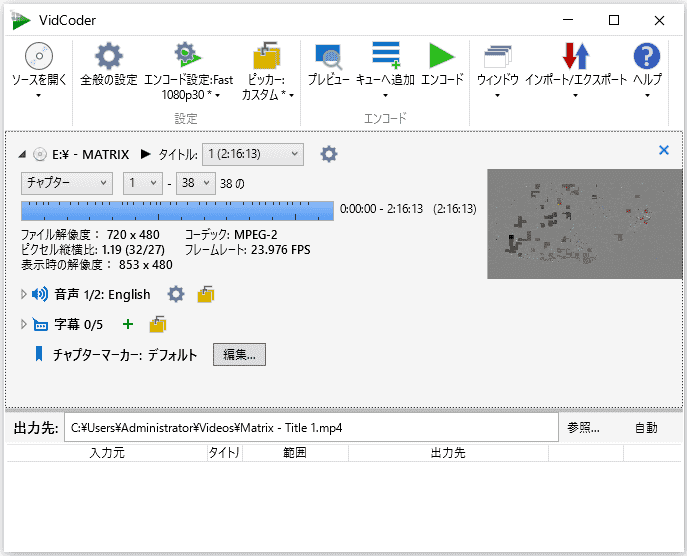
Task: Add subtitle with green plus icon
Action: coord(127,324)
